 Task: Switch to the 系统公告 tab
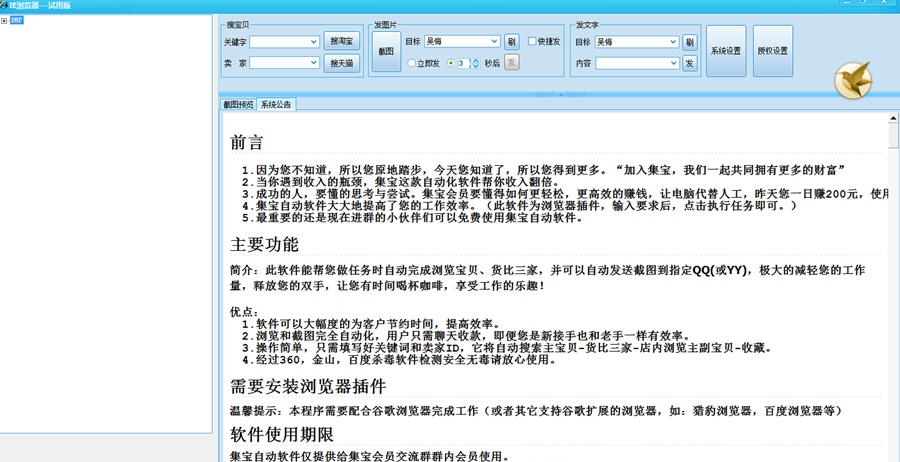click(276, 104)
